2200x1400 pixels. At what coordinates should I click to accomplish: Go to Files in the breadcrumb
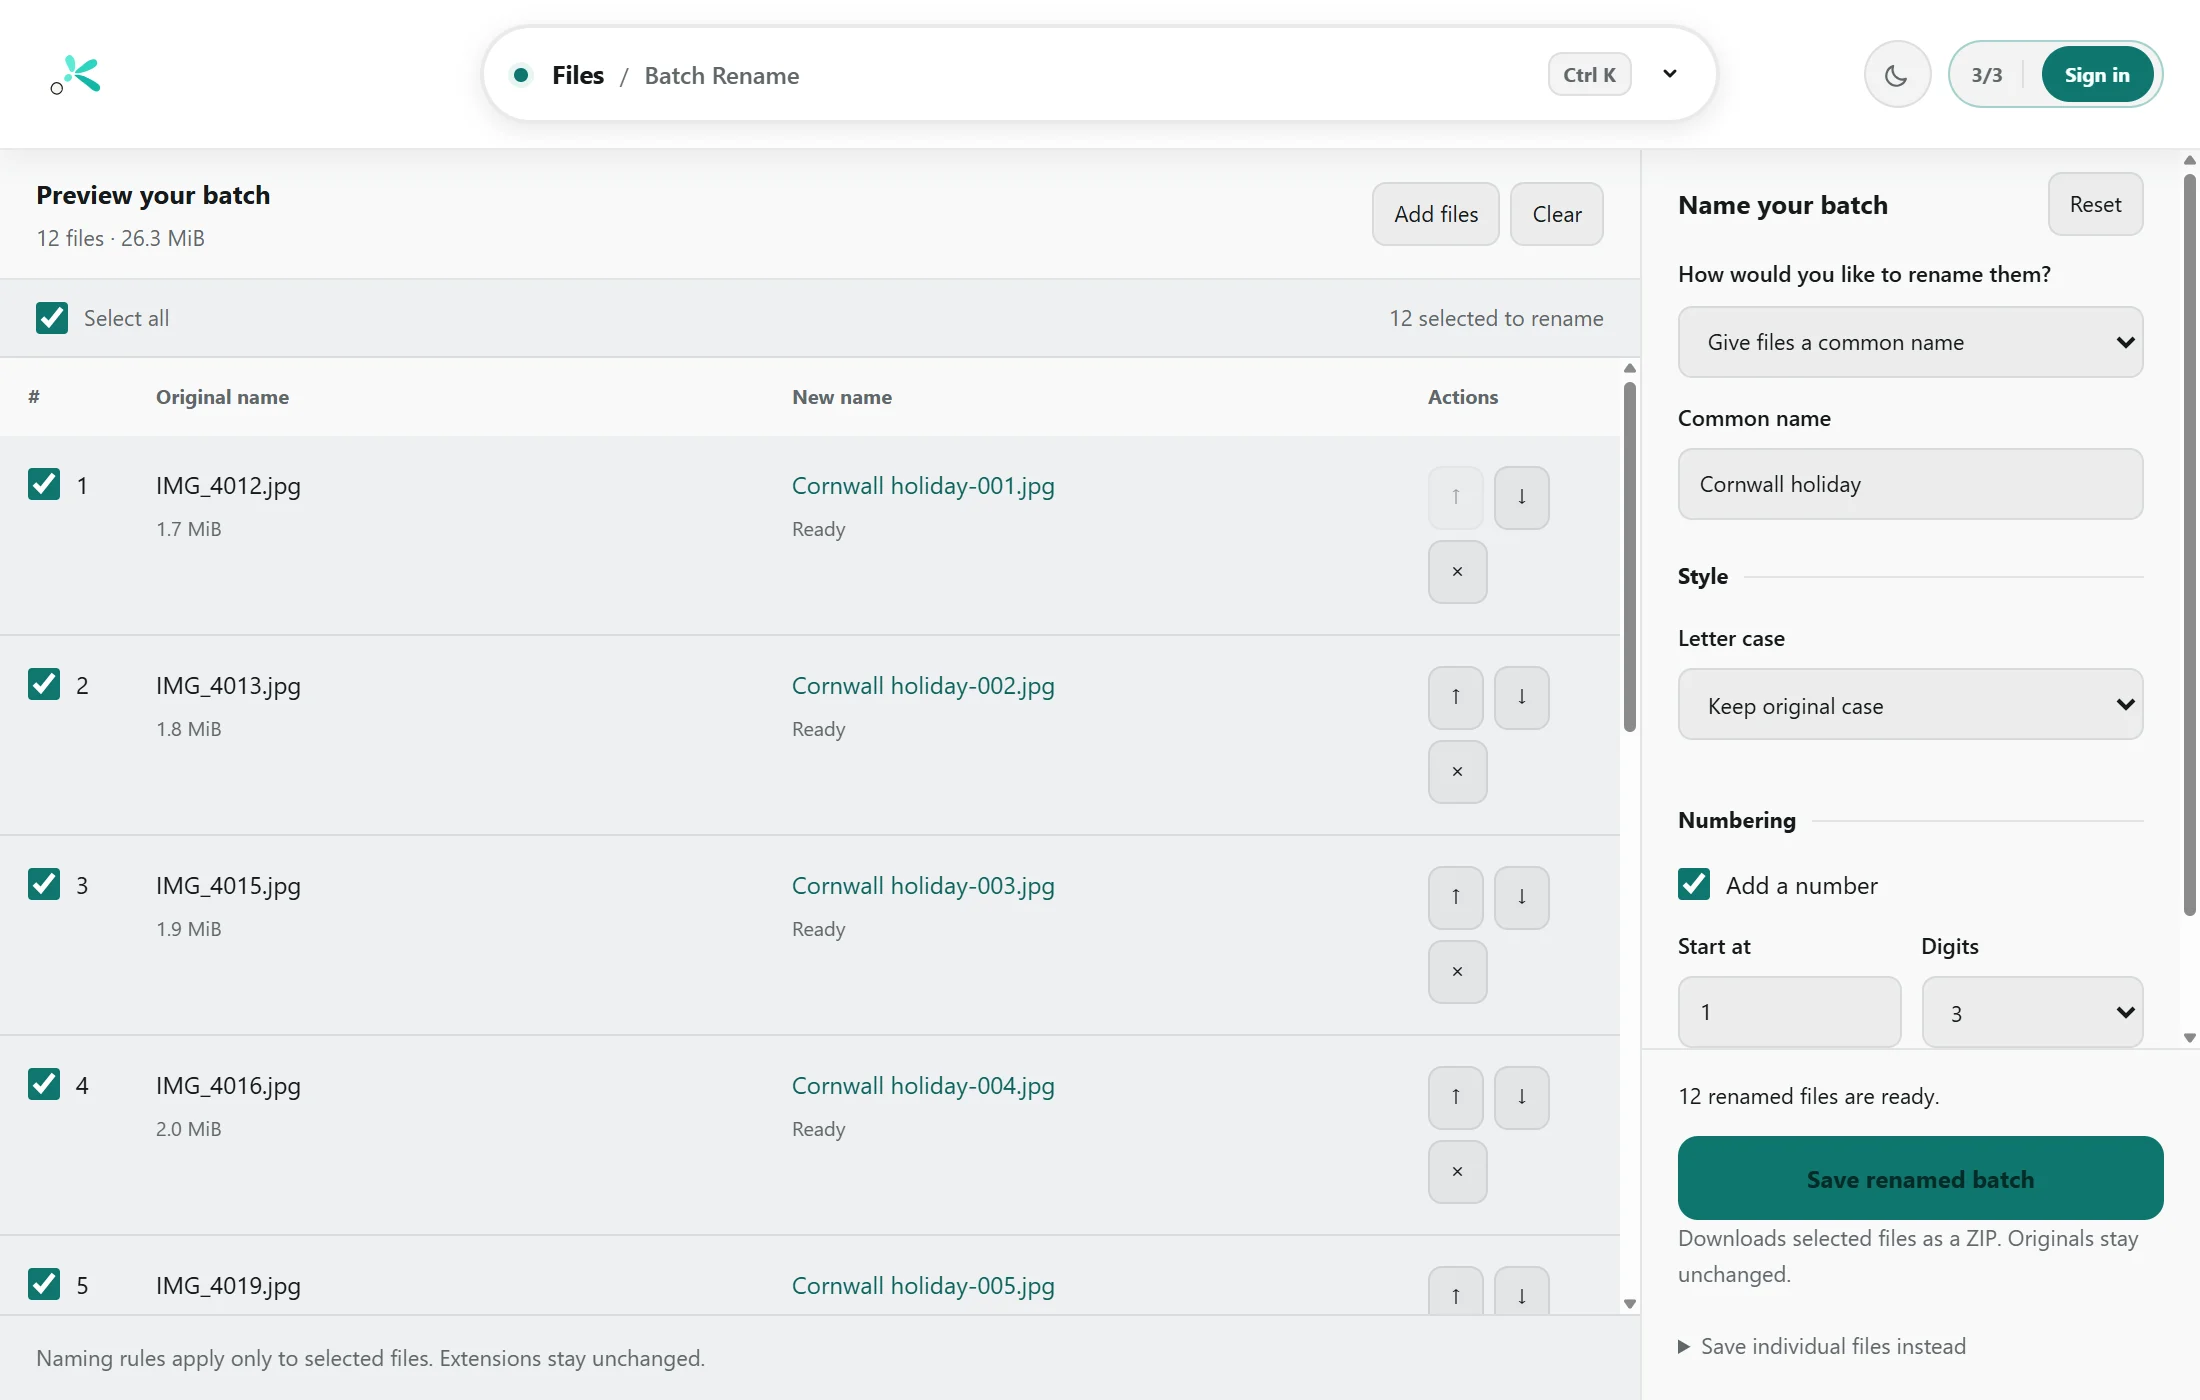578,75
